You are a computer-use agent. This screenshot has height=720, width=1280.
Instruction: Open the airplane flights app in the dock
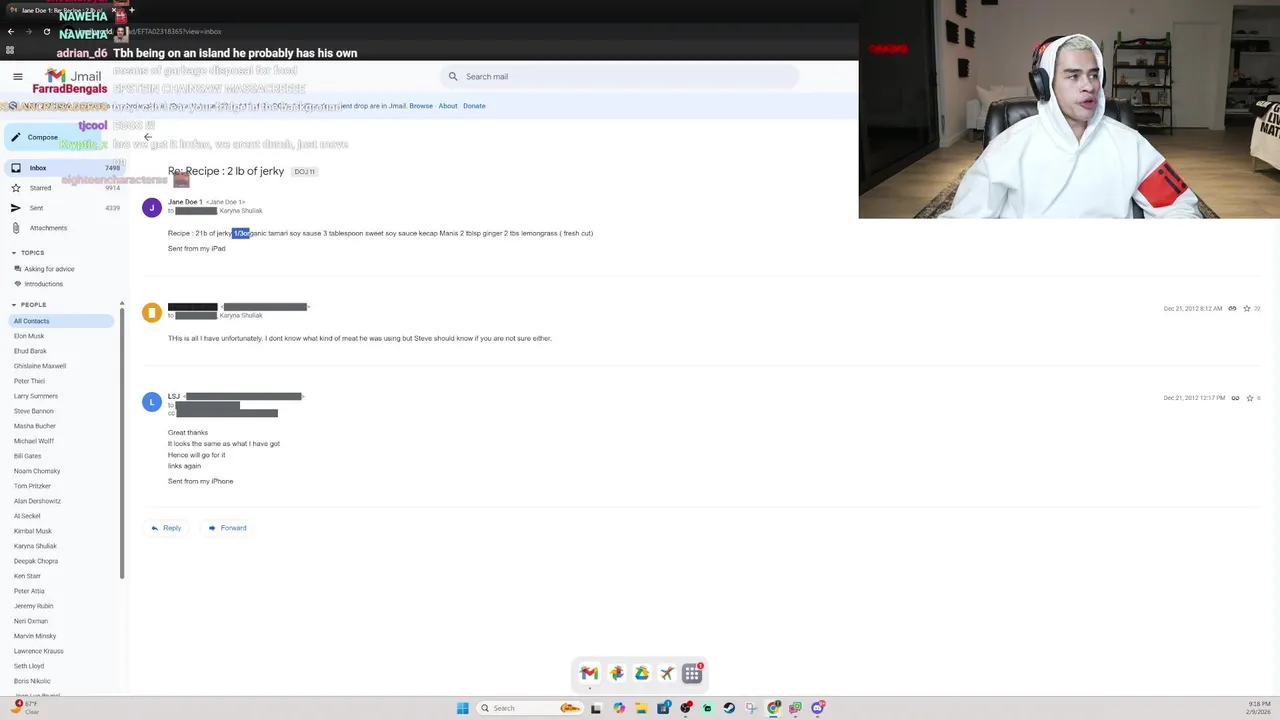point(667,674)
